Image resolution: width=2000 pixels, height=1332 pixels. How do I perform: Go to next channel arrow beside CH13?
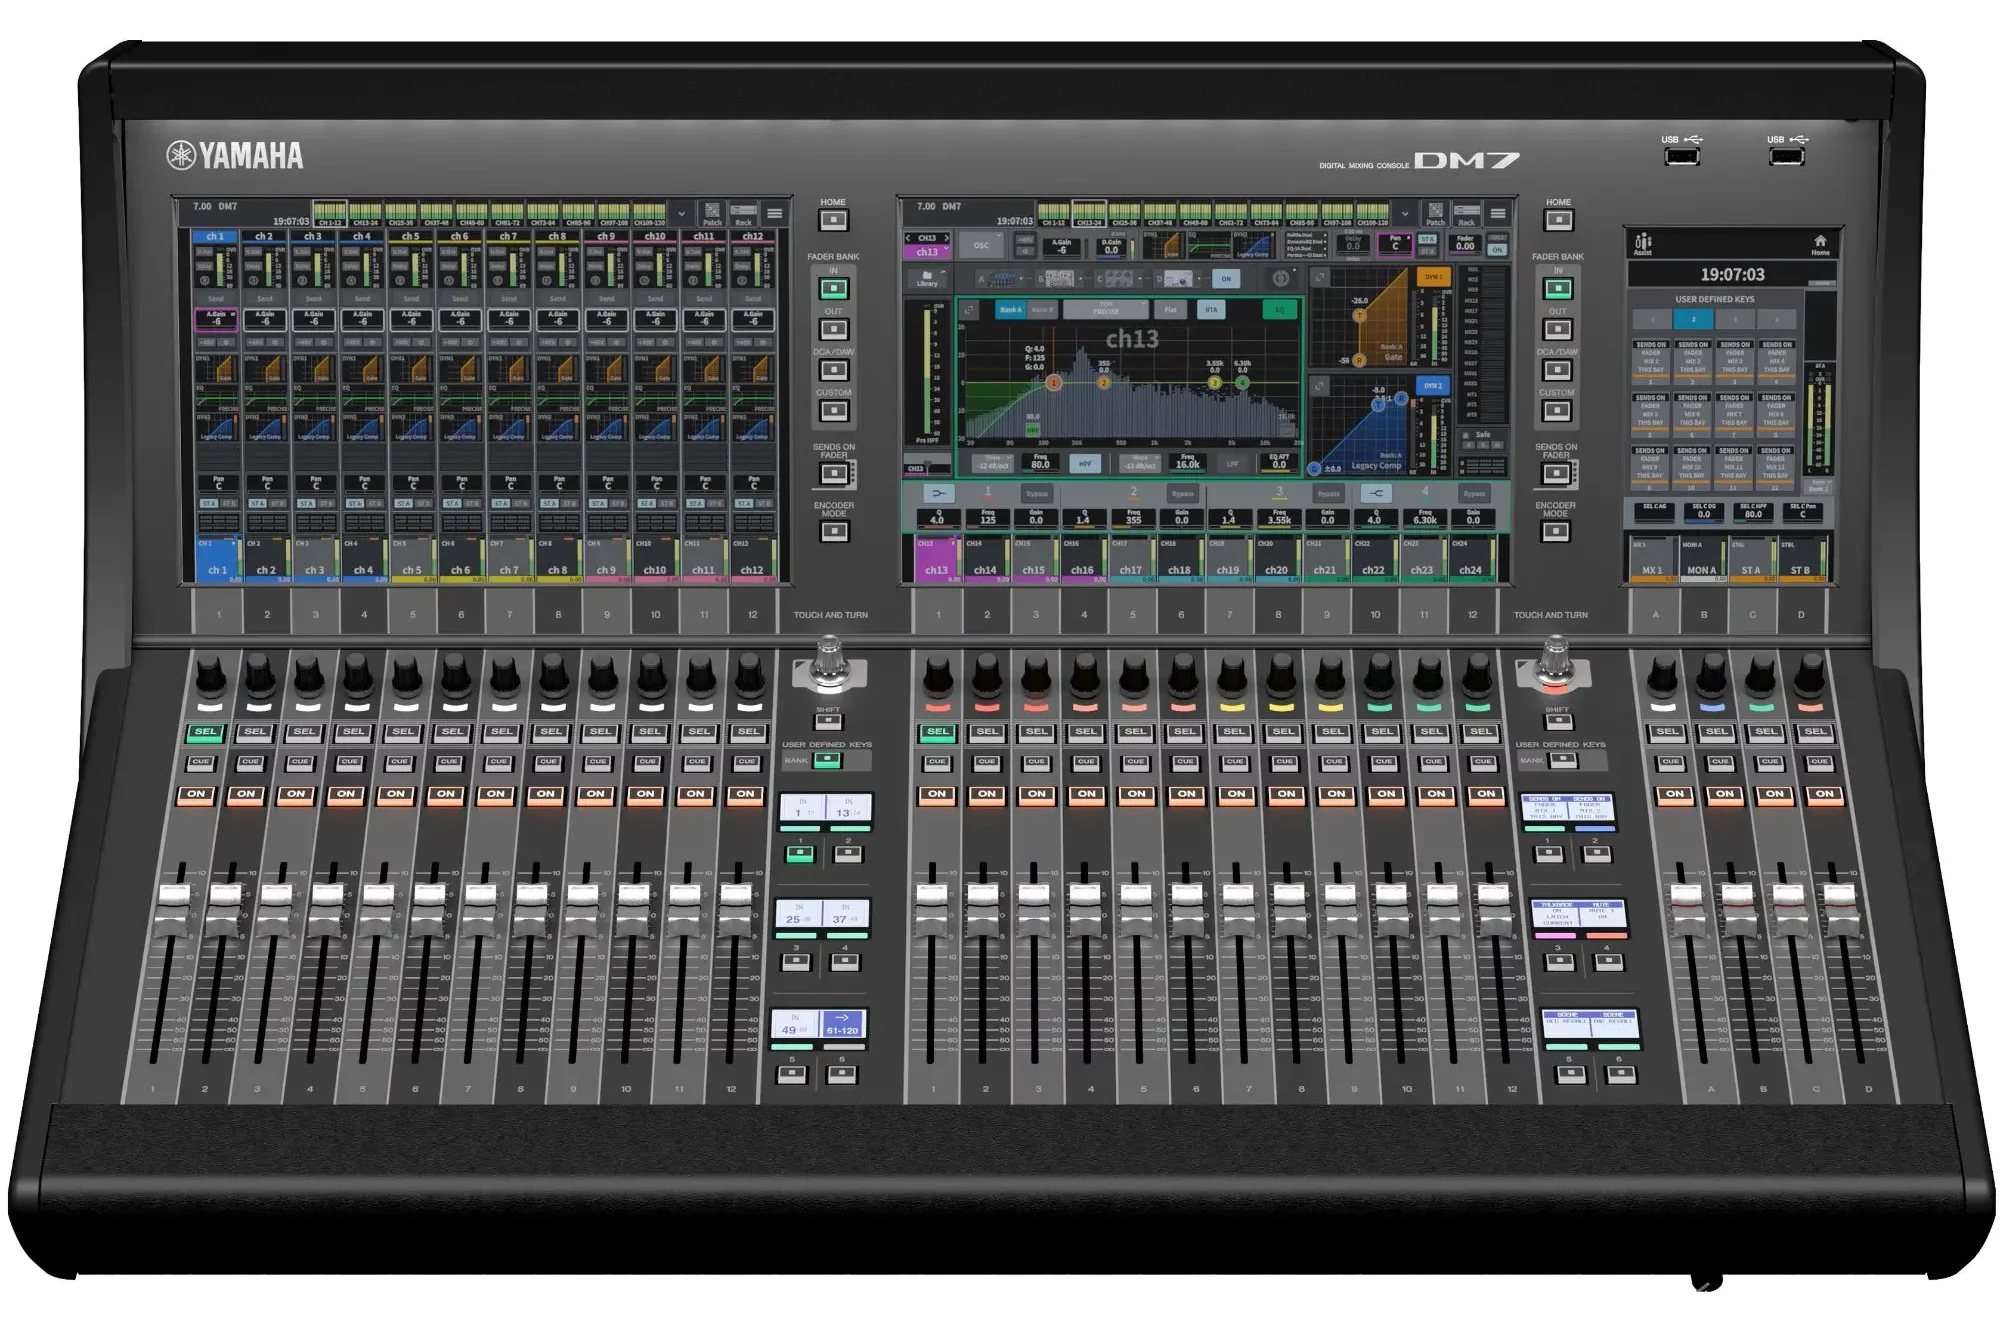[x=946, y=239]
